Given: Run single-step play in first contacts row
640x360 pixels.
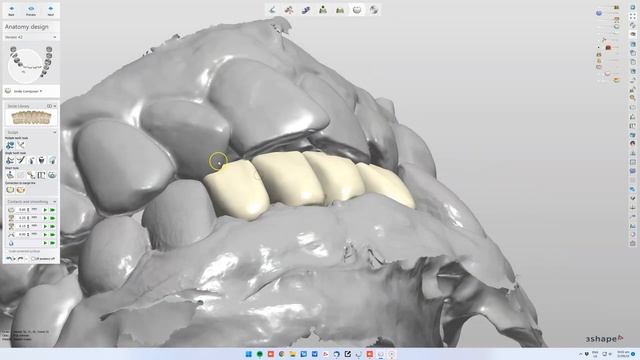Looking at the screenshot, I should (45, 210).
